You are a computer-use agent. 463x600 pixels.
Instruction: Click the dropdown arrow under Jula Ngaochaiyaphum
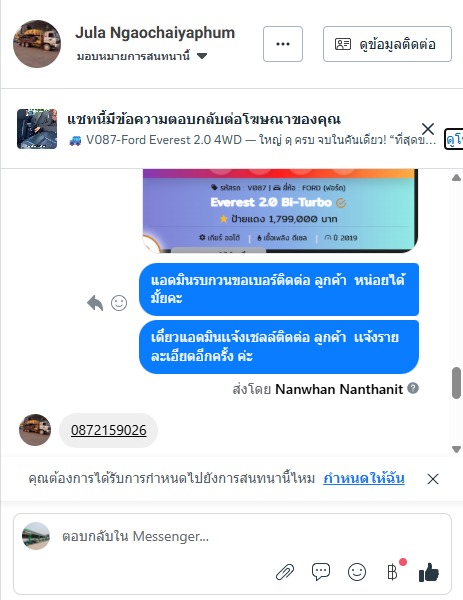pyautogui.click(x=202, y=56)
